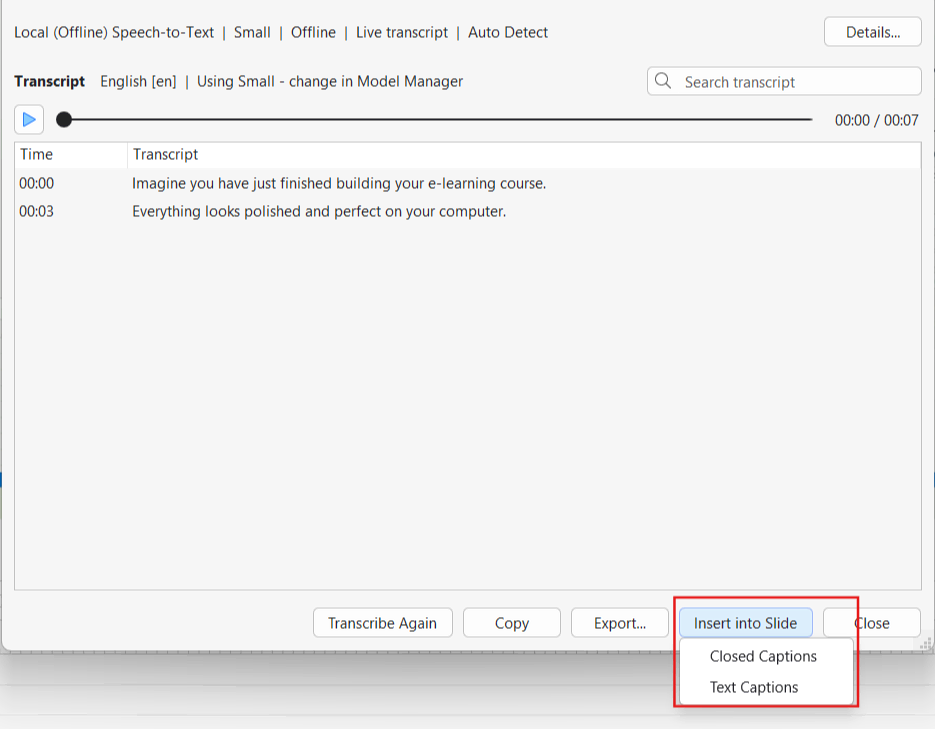Click the Insert into Slide button
The width and height of the screenshot is (935, 729).
[745, 623]
